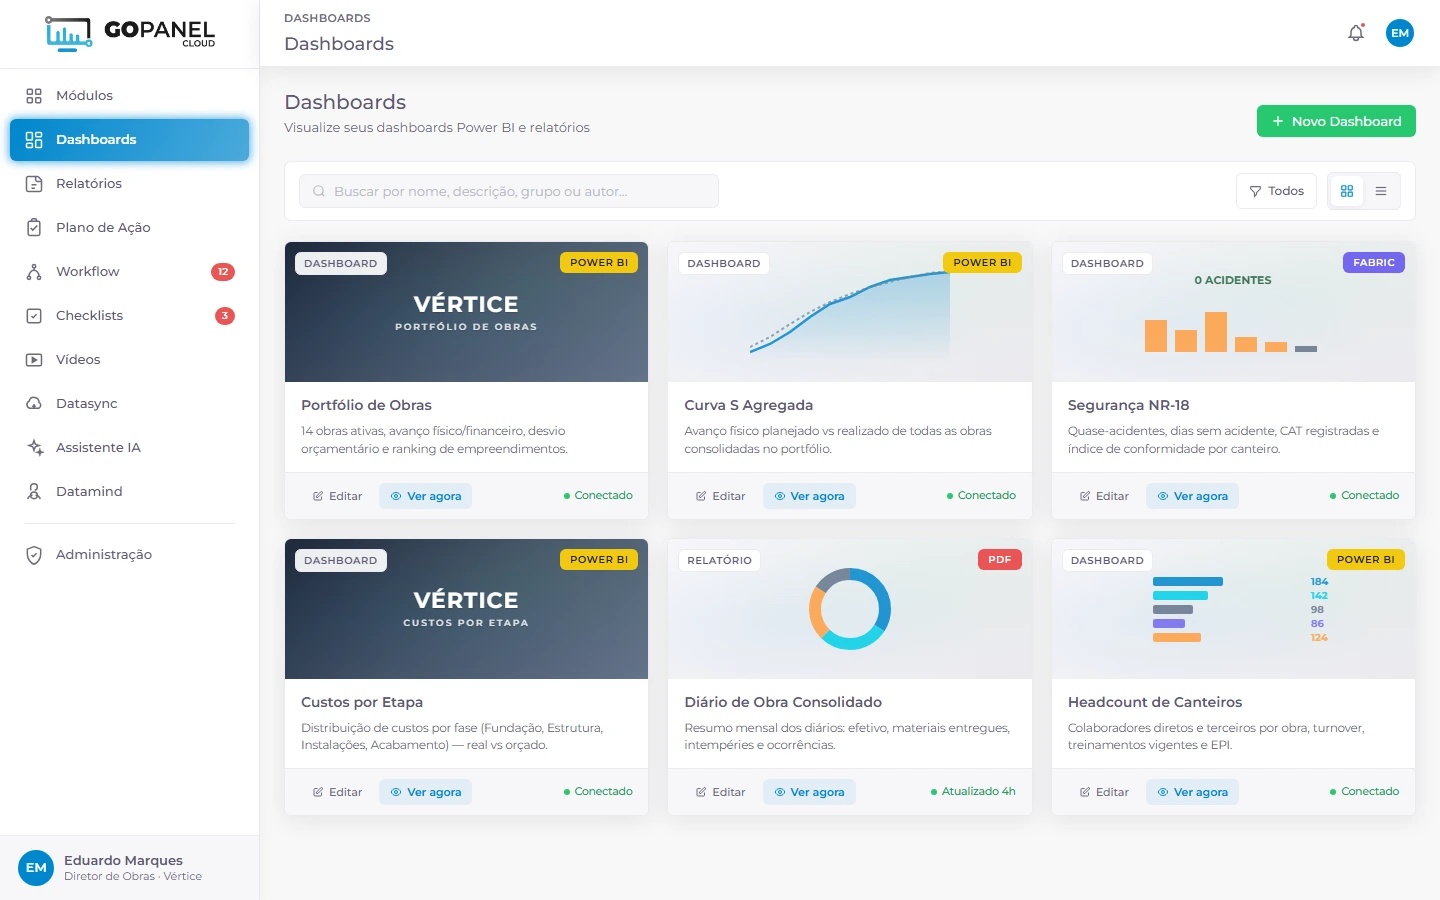Edit the Portfólio de Obras dashboard
Screen dimensions: 1440x900
click(x=338, y=496)
